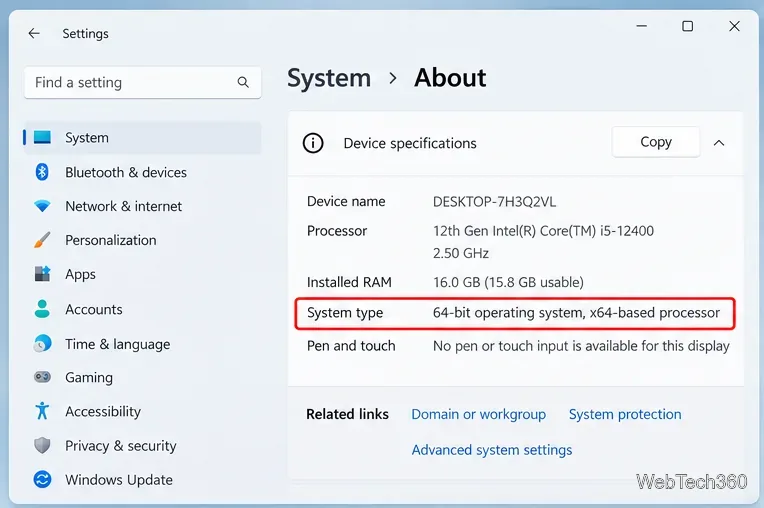Click the Network wifi icon

tap(42, 206)
